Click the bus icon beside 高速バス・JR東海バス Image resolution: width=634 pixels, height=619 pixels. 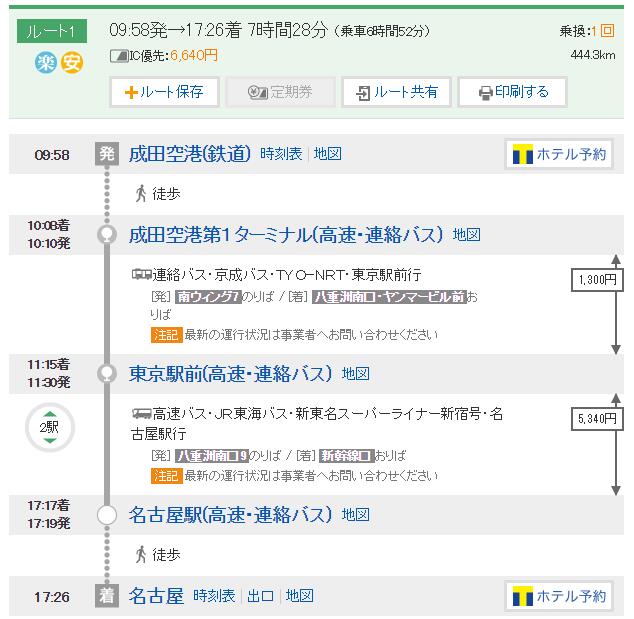[x=142, y=414]
